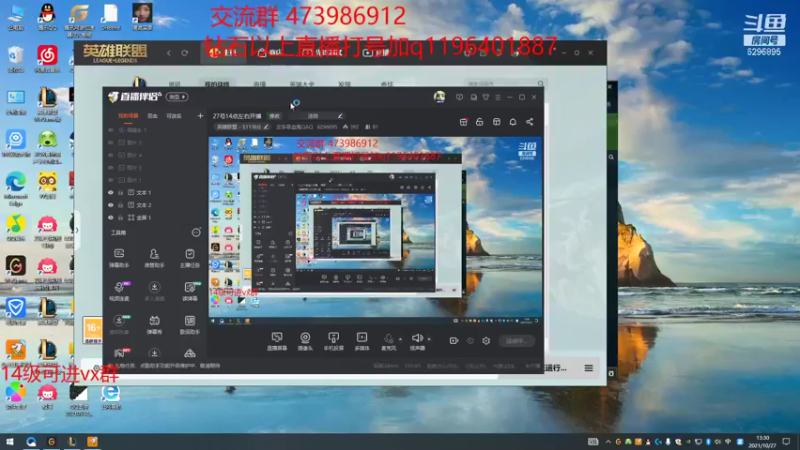Viewport: 800px width, 450px height.
Task: Open the QQ desktop shortcut
Action: (47, 16)
